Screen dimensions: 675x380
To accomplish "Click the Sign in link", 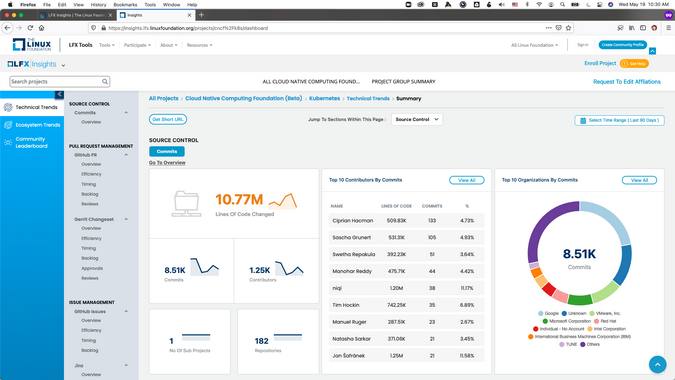I will 582,45.
